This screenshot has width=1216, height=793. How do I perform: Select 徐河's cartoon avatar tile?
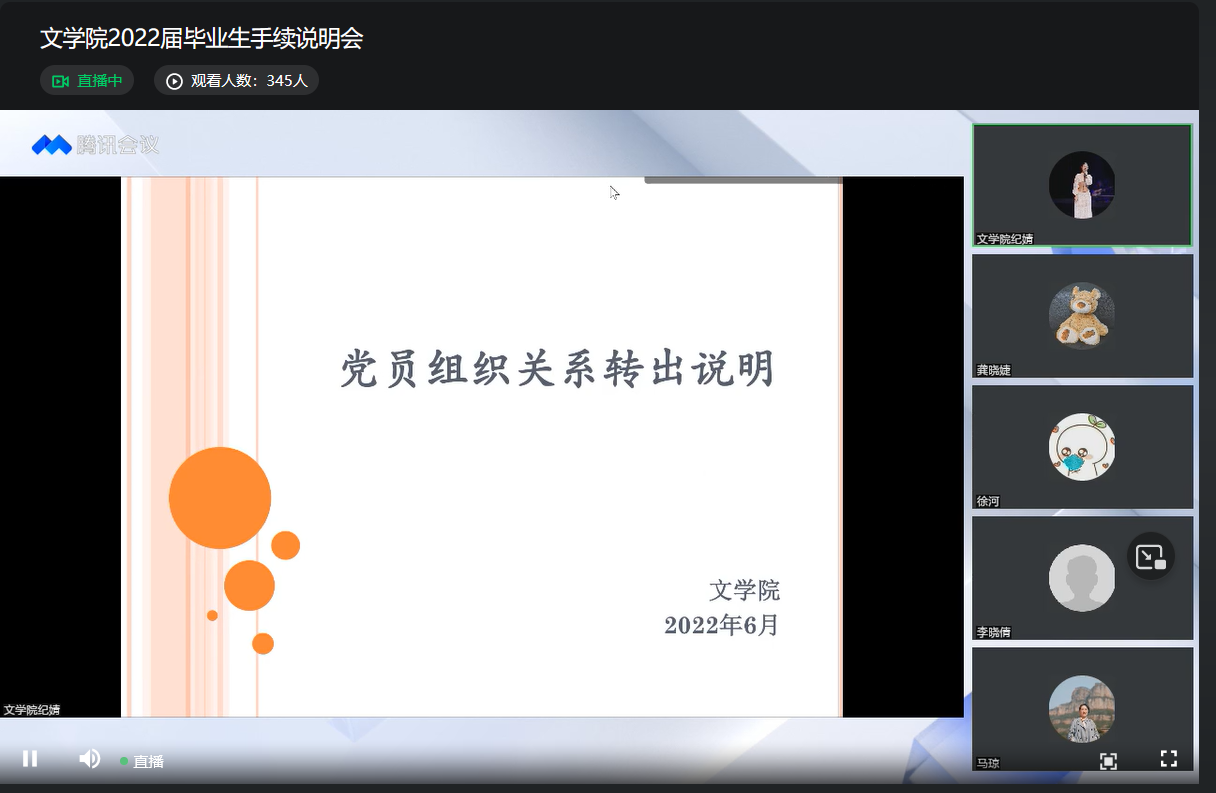tap(1081, 447)
